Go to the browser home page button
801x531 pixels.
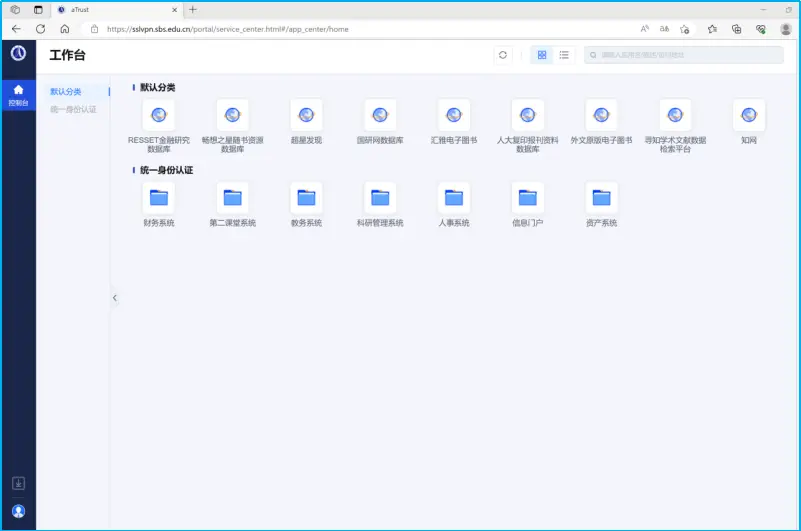pos(65,29)
